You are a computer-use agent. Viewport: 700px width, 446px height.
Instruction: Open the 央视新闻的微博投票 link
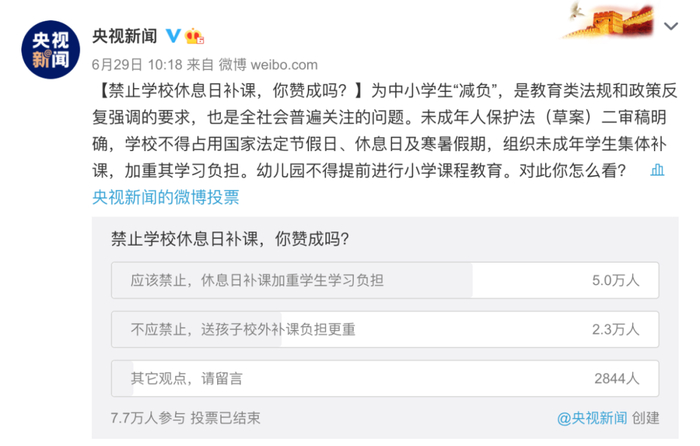(166, 197)
